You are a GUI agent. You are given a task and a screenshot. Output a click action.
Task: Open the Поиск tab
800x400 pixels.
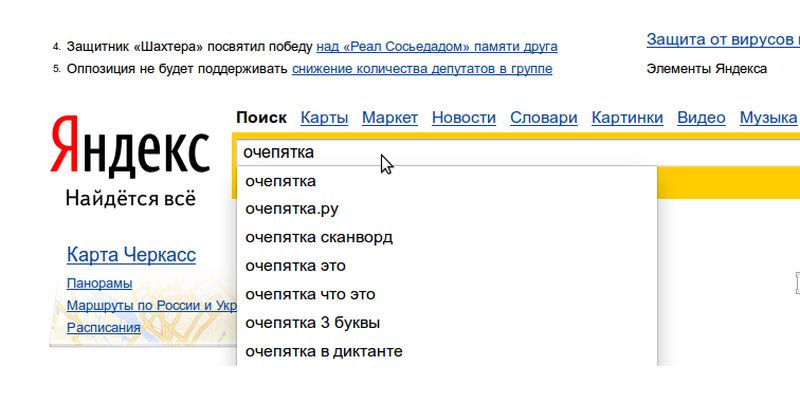(261, 118)
